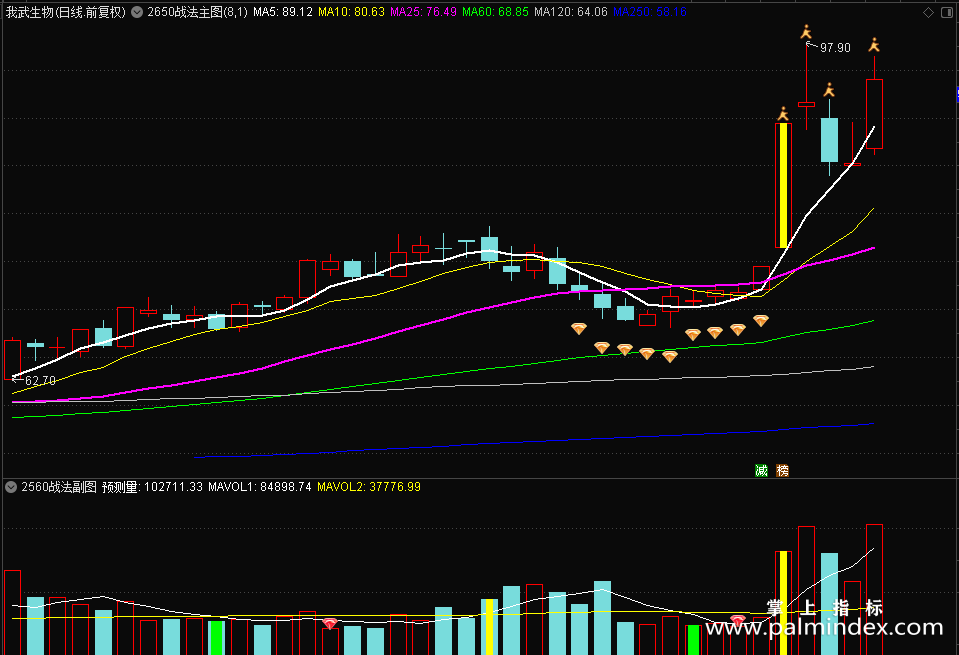
Task: Click the left red diamond in volume pane
Action: (330, 623)
